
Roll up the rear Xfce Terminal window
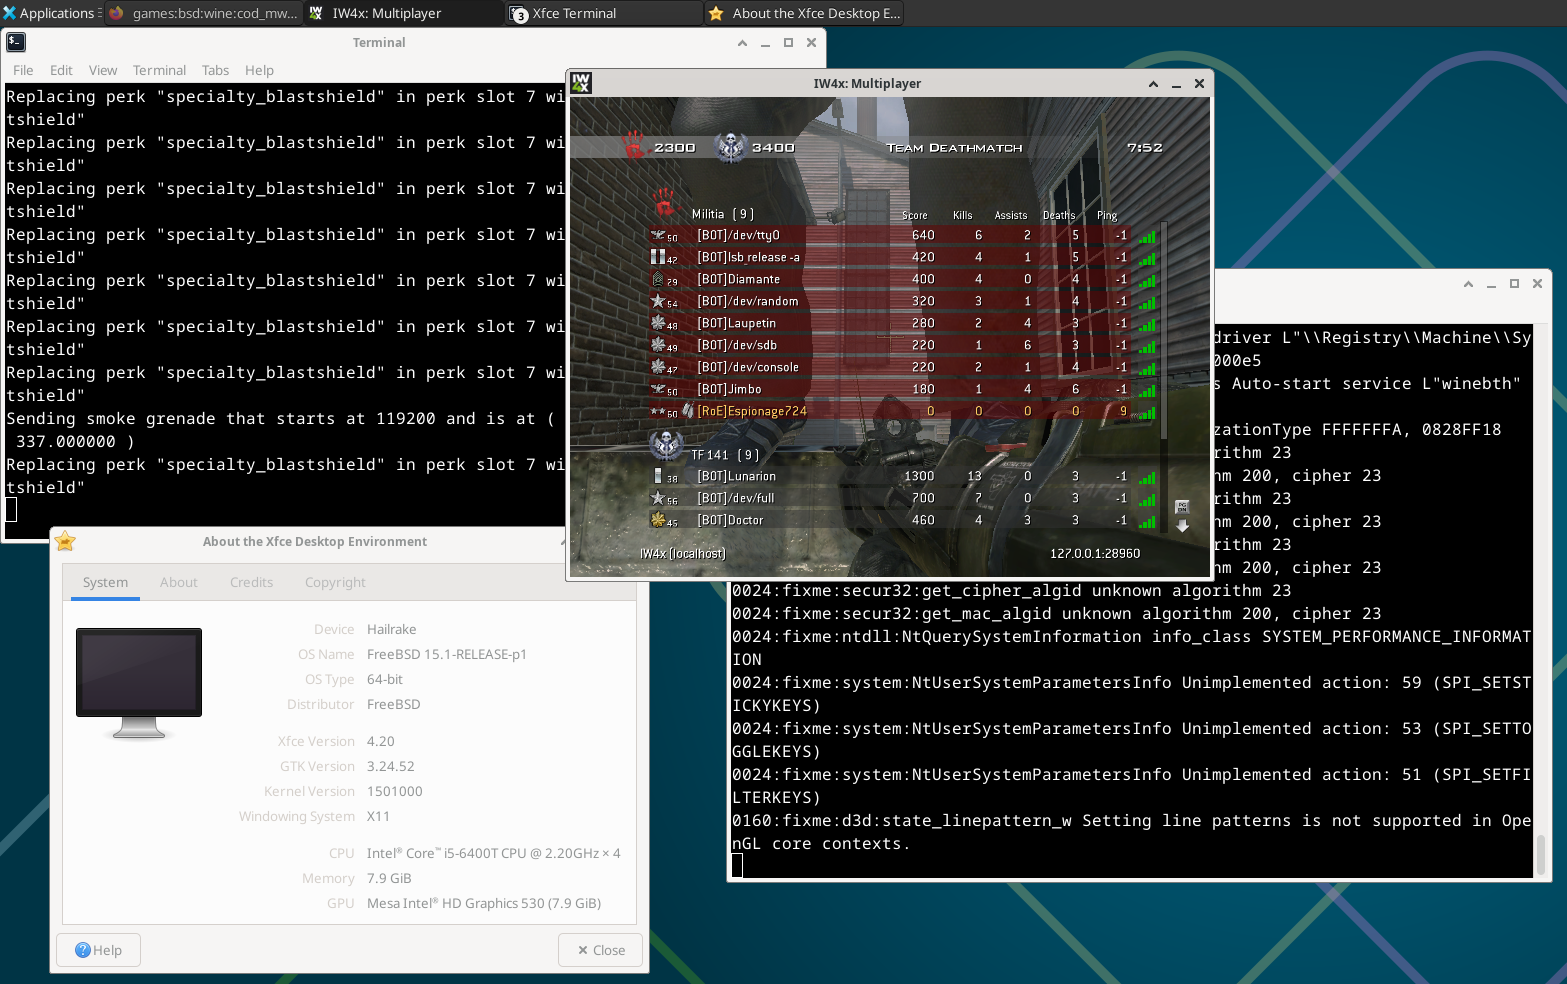point(1468,284)
